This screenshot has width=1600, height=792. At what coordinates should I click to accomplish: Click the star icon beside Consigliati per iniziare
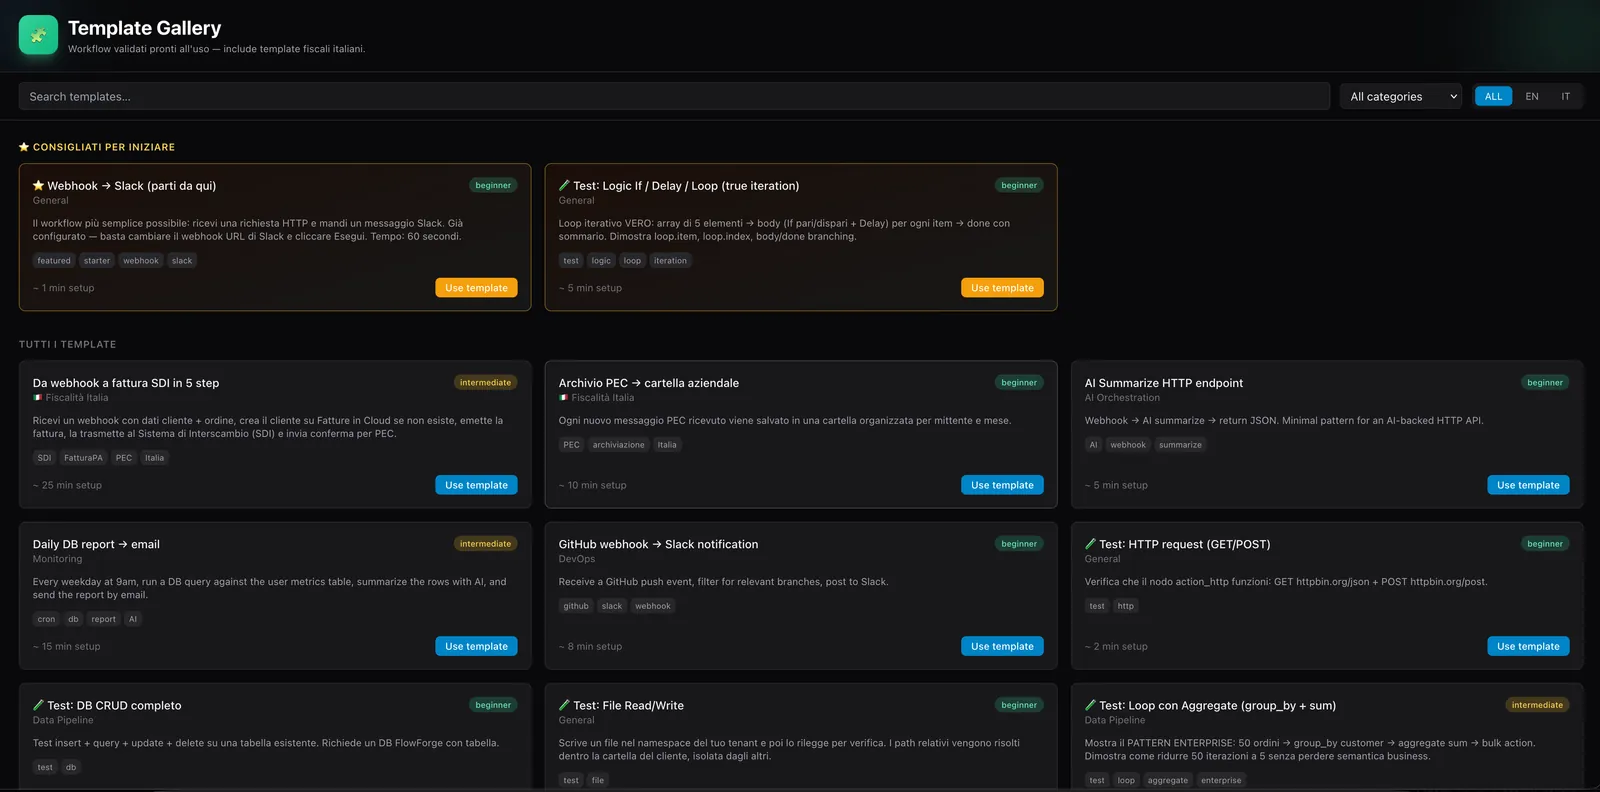24,147
